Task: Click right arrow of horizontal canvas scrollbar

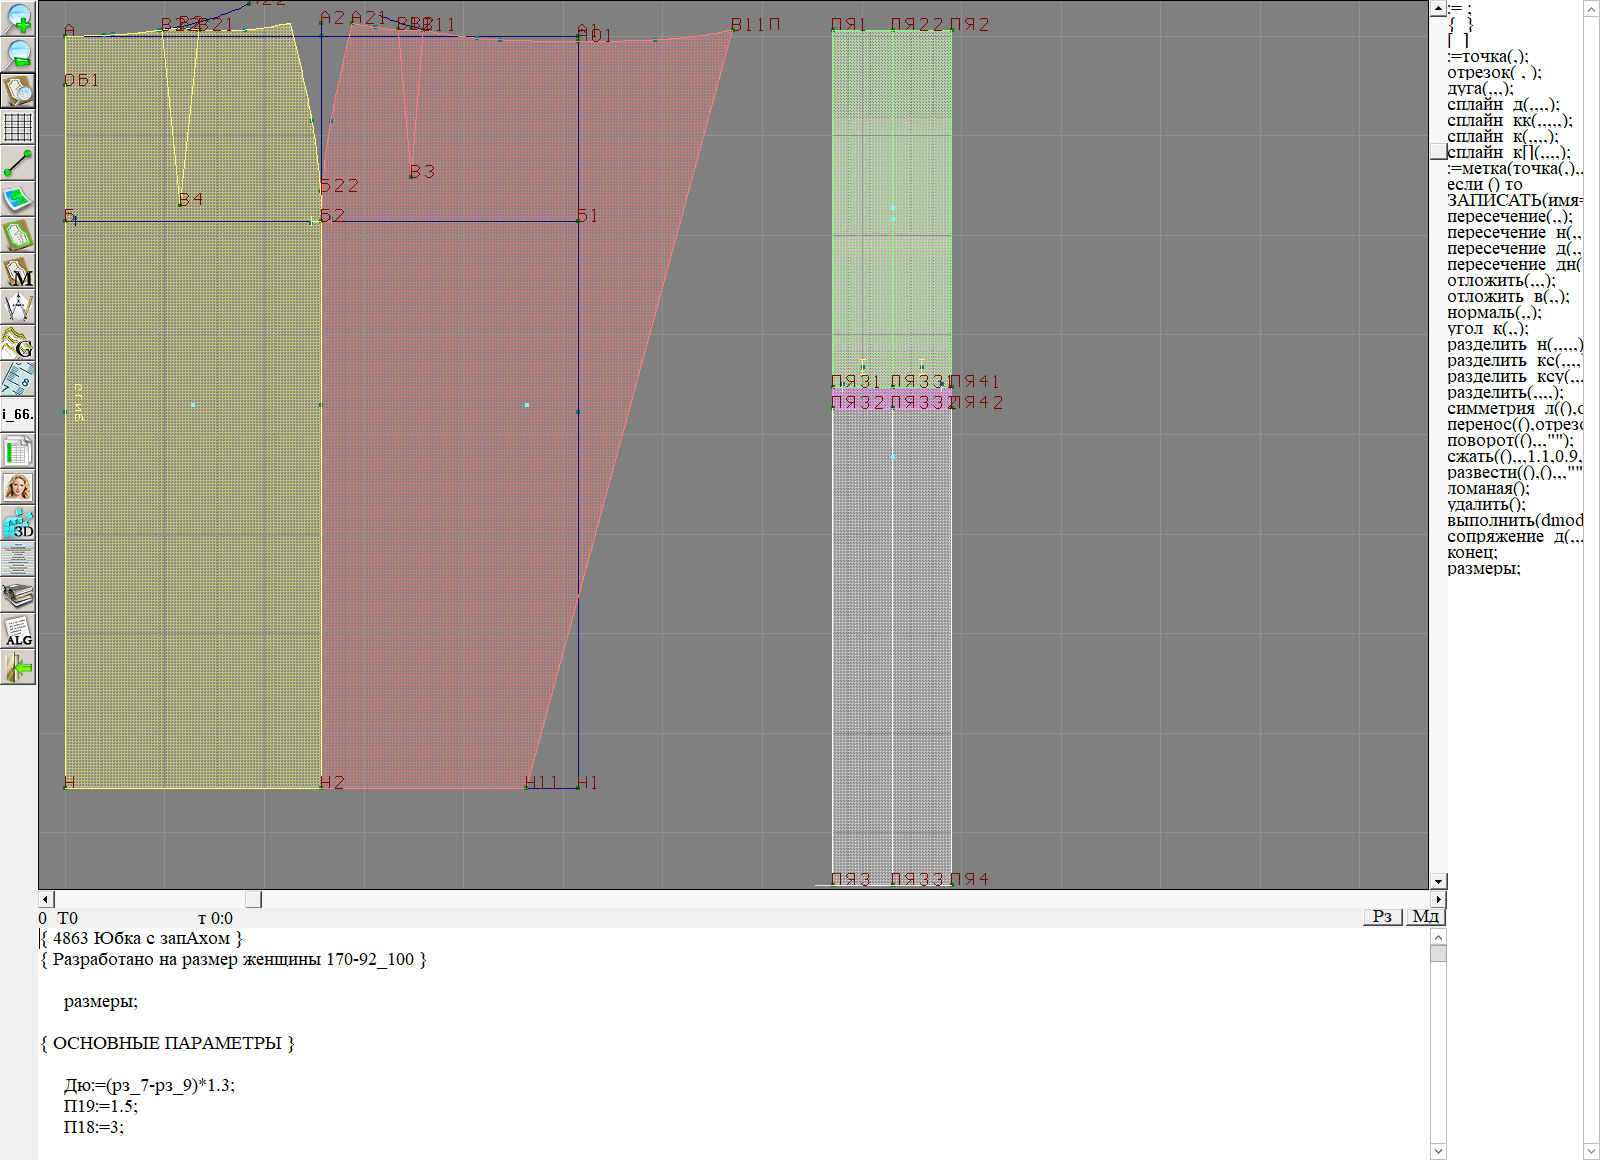Action: 1438,899
